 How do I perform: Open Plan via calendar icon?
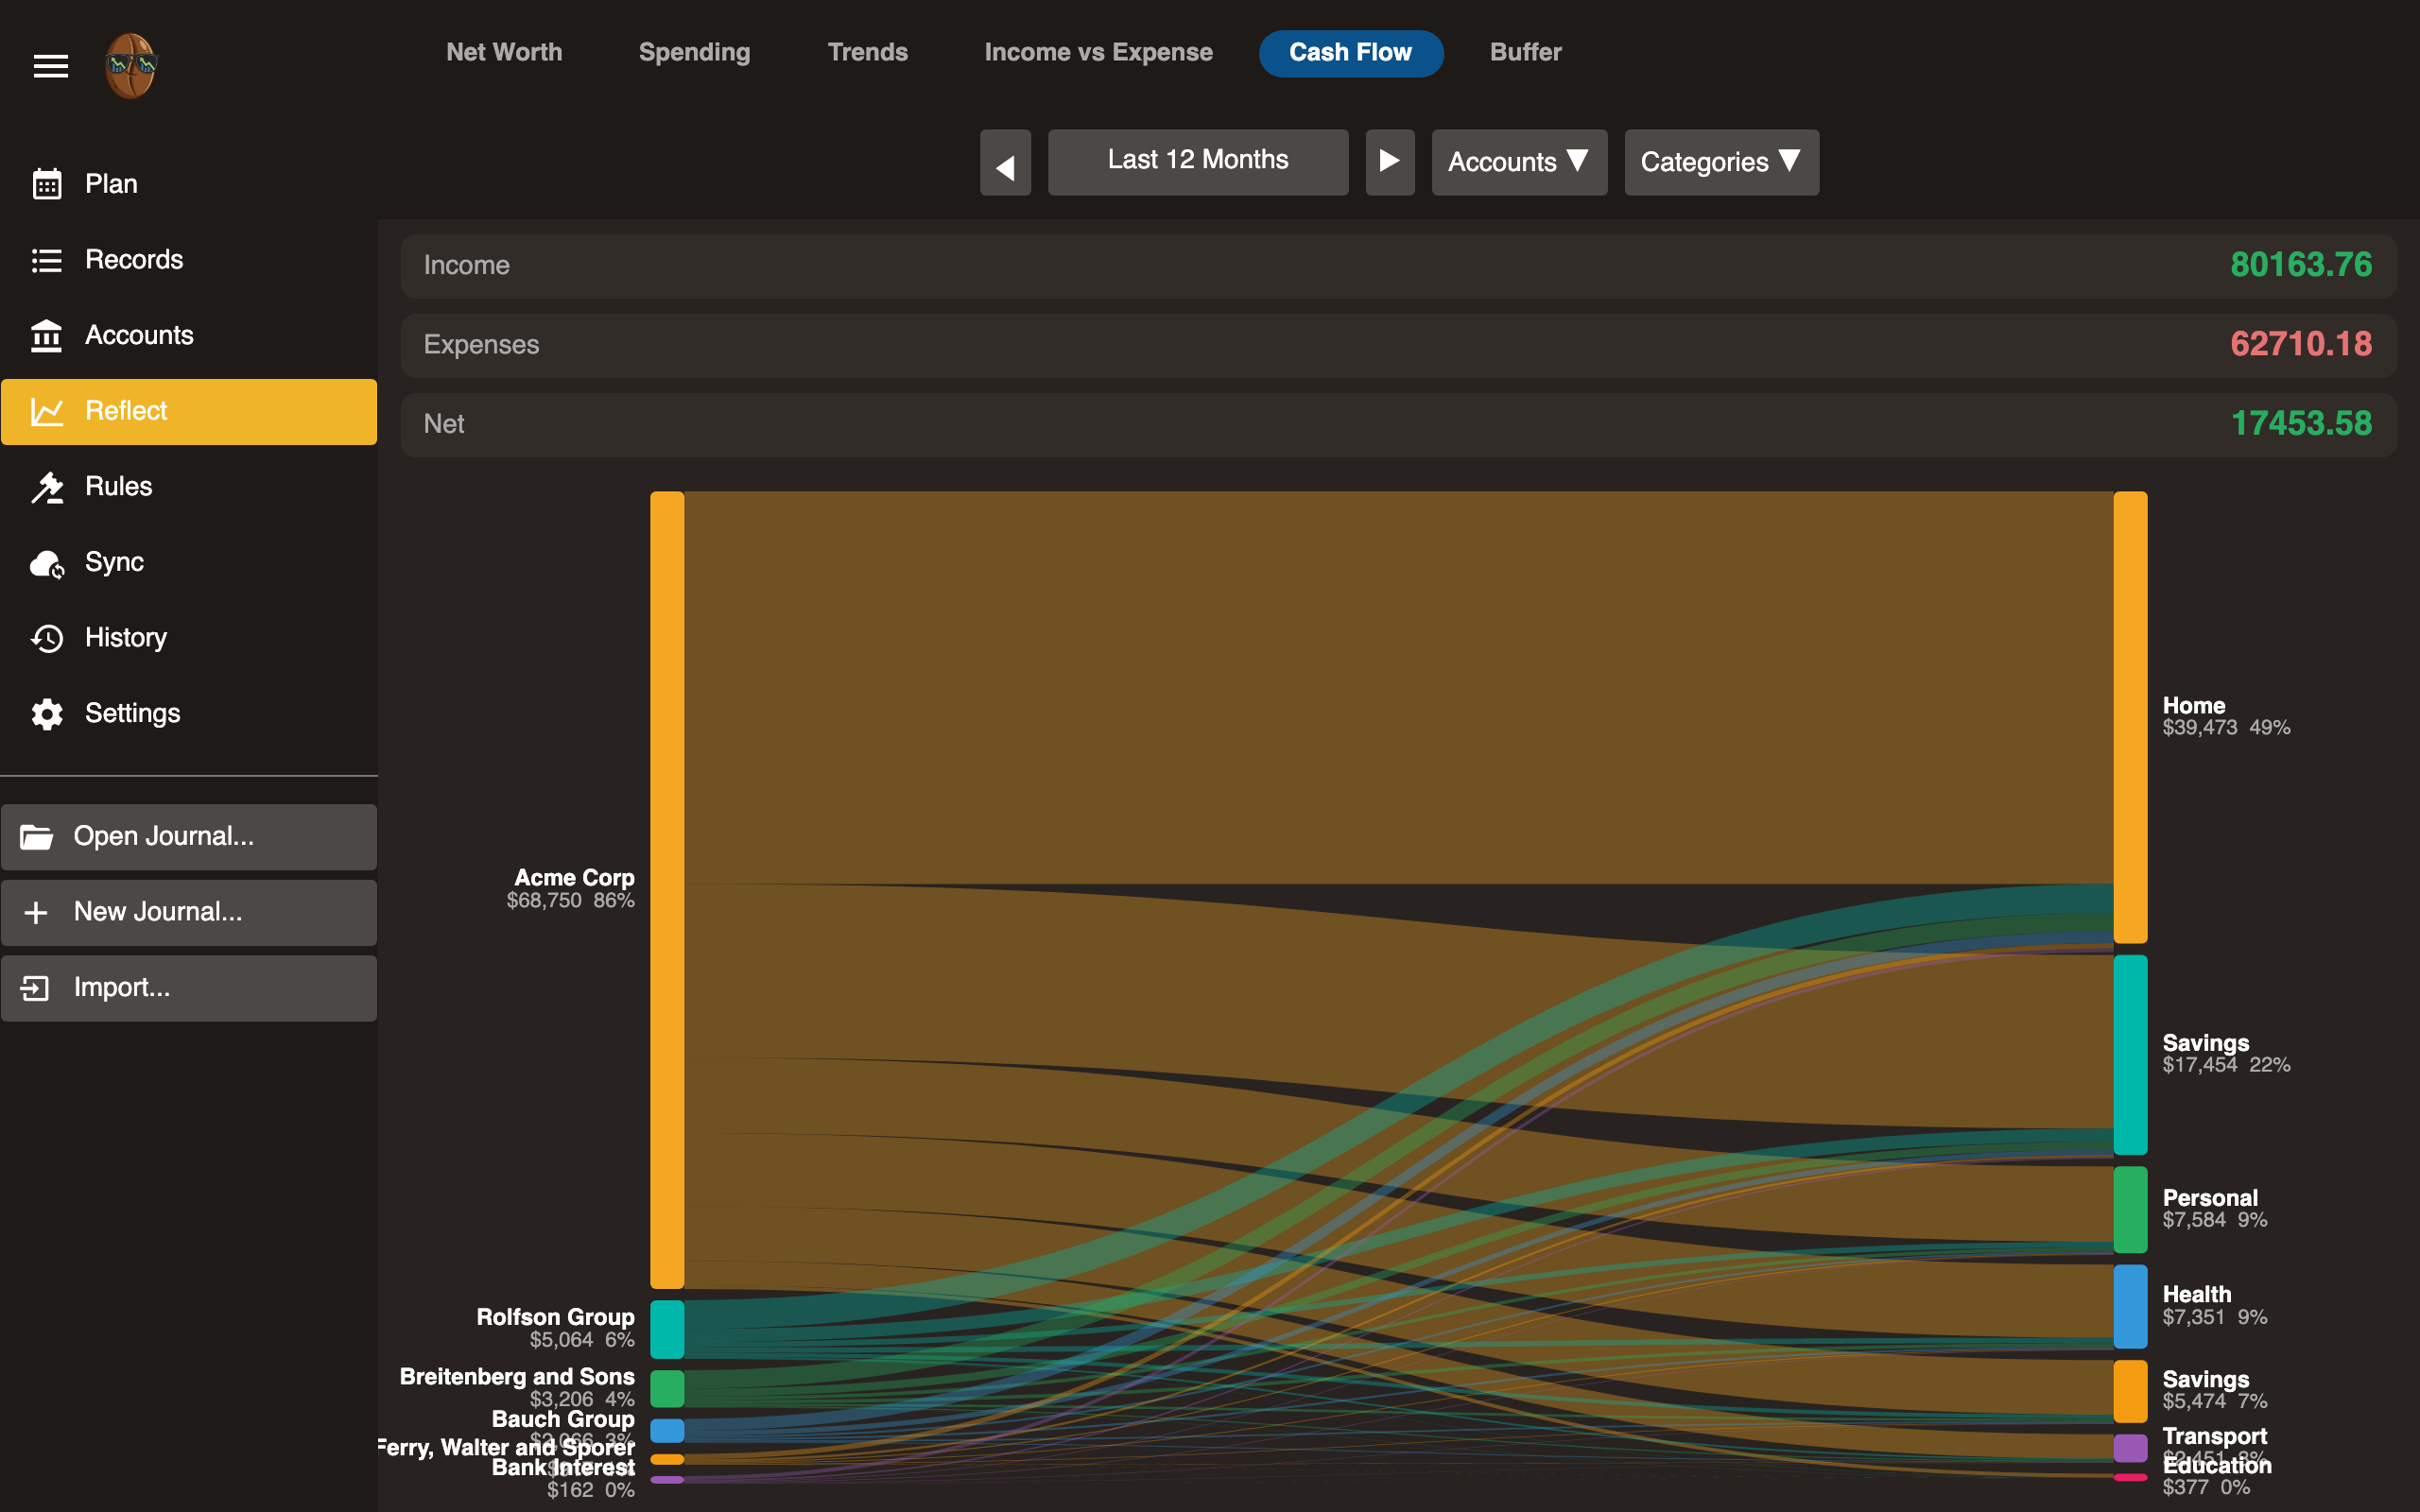click(46, 184)
